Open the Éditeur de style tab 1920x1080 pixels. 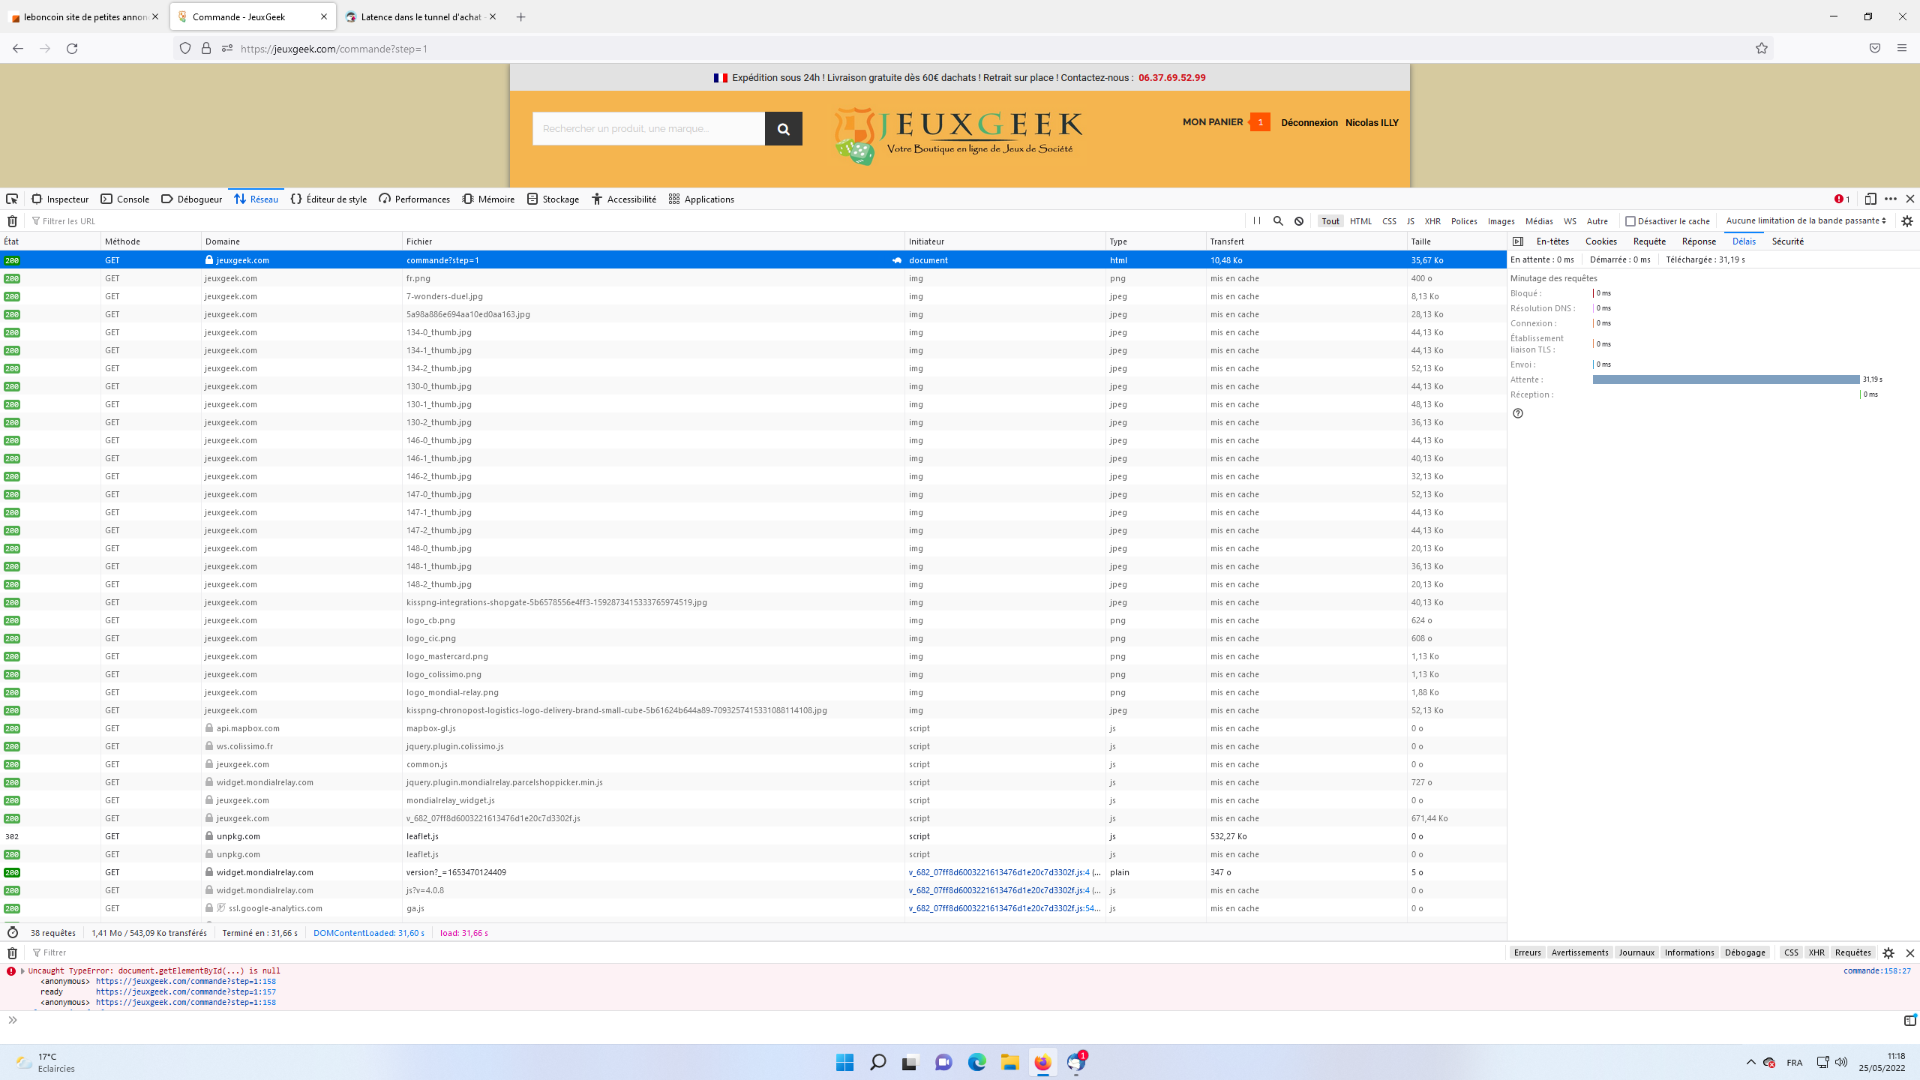coord(329,199)
